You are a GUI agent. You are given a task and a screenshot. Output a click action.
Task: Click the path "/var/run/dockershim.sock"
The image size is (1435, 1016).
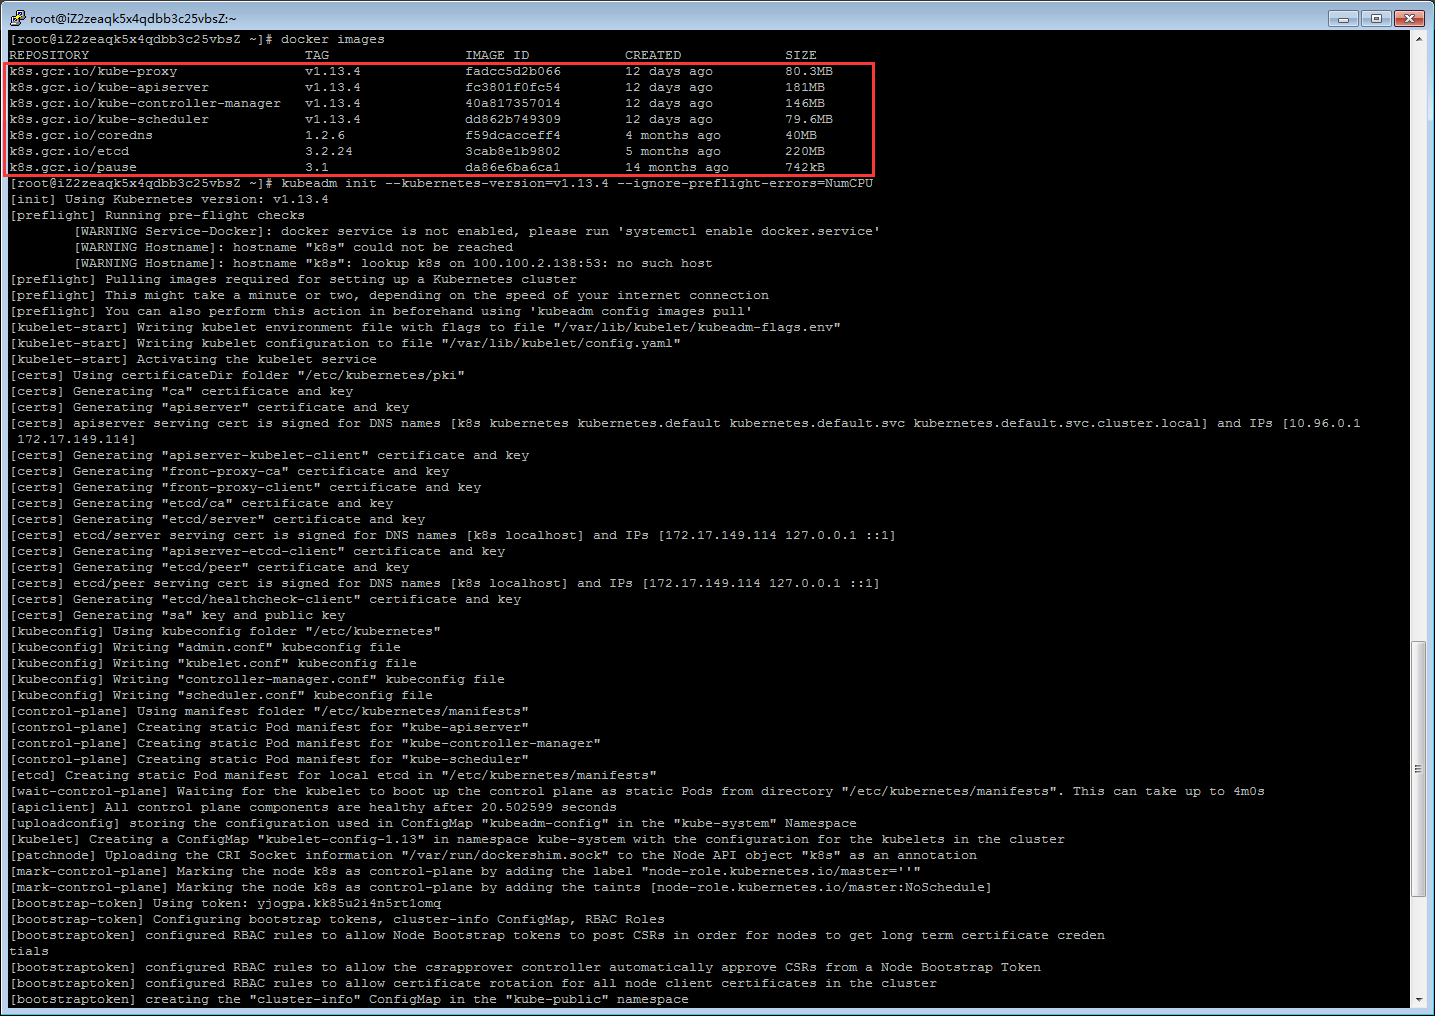click(x=505, y=855)
